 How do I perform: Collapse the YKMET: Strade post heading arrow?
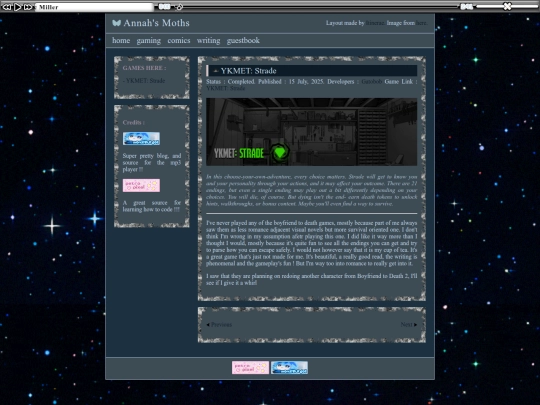[216, 71]
